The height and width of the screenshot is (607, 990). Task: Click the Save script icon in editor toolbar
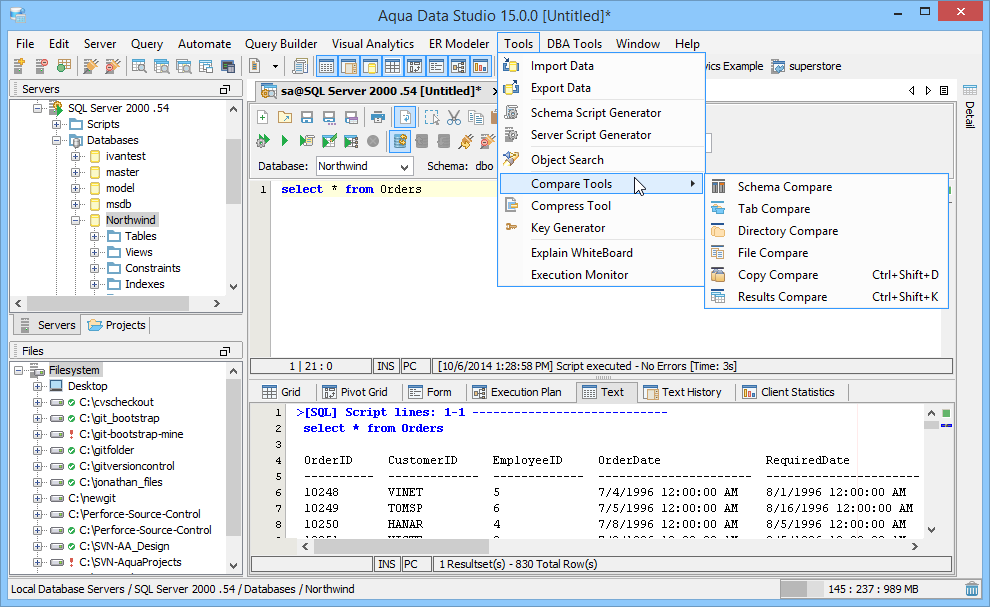point(307,117)
